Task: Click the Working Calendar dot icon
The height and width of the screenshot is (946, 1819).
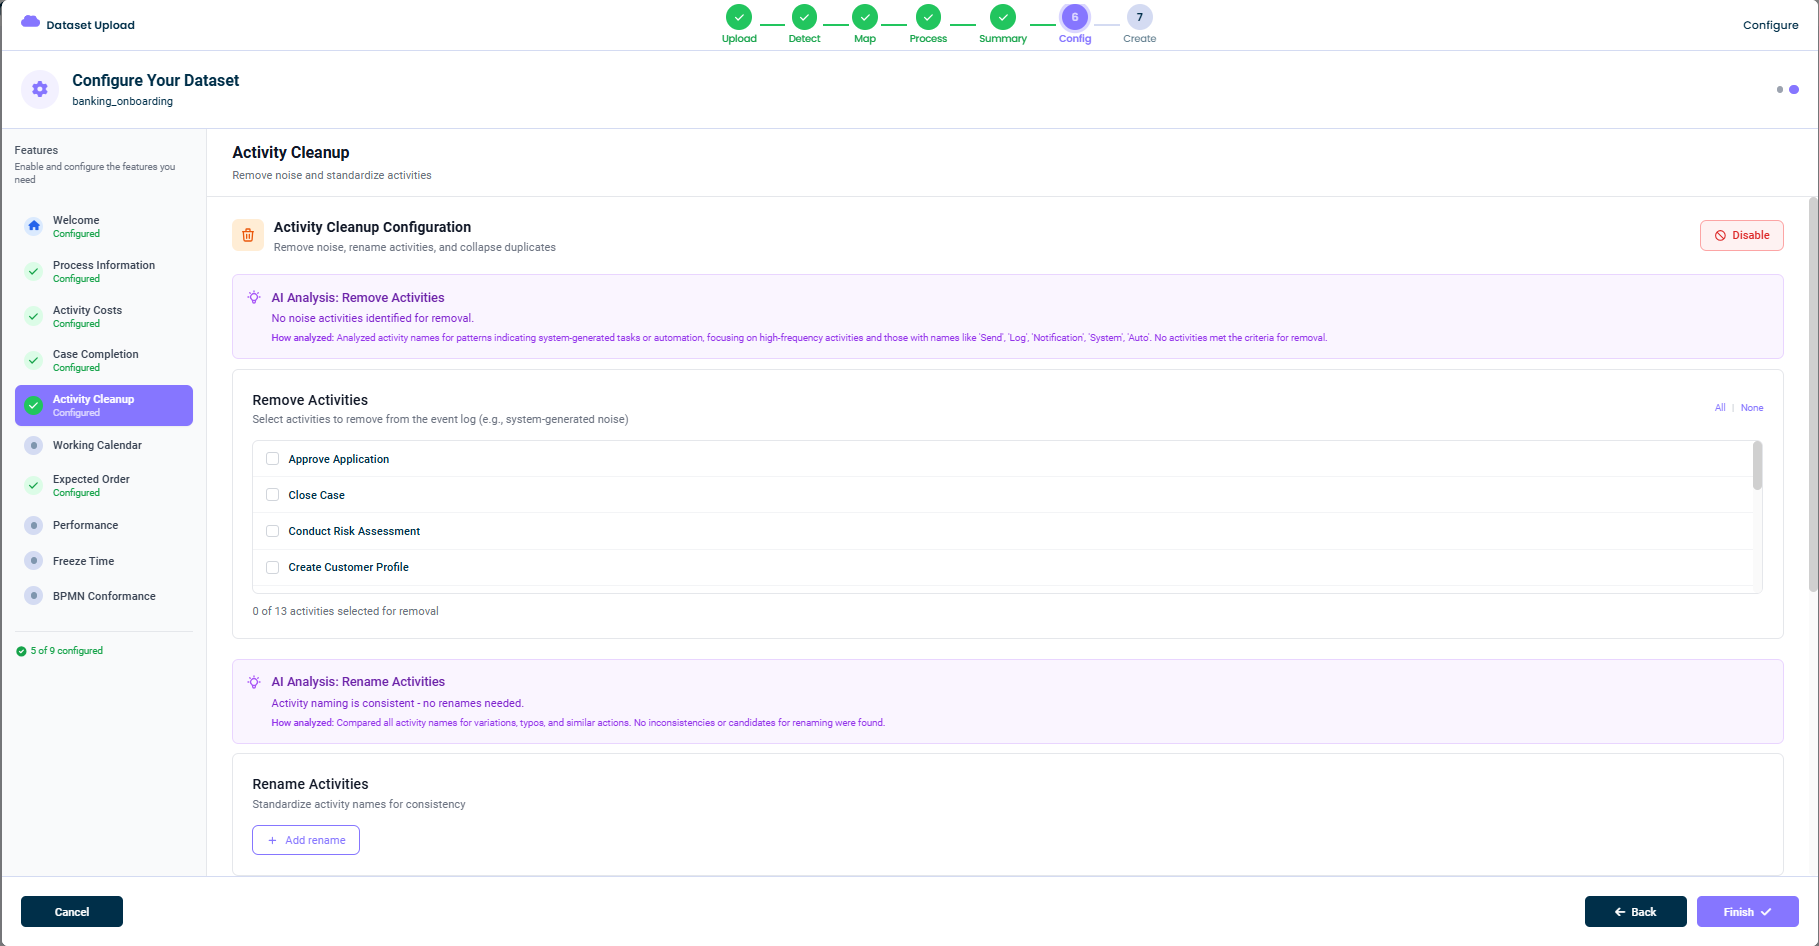Action: [x=34, y=445]
